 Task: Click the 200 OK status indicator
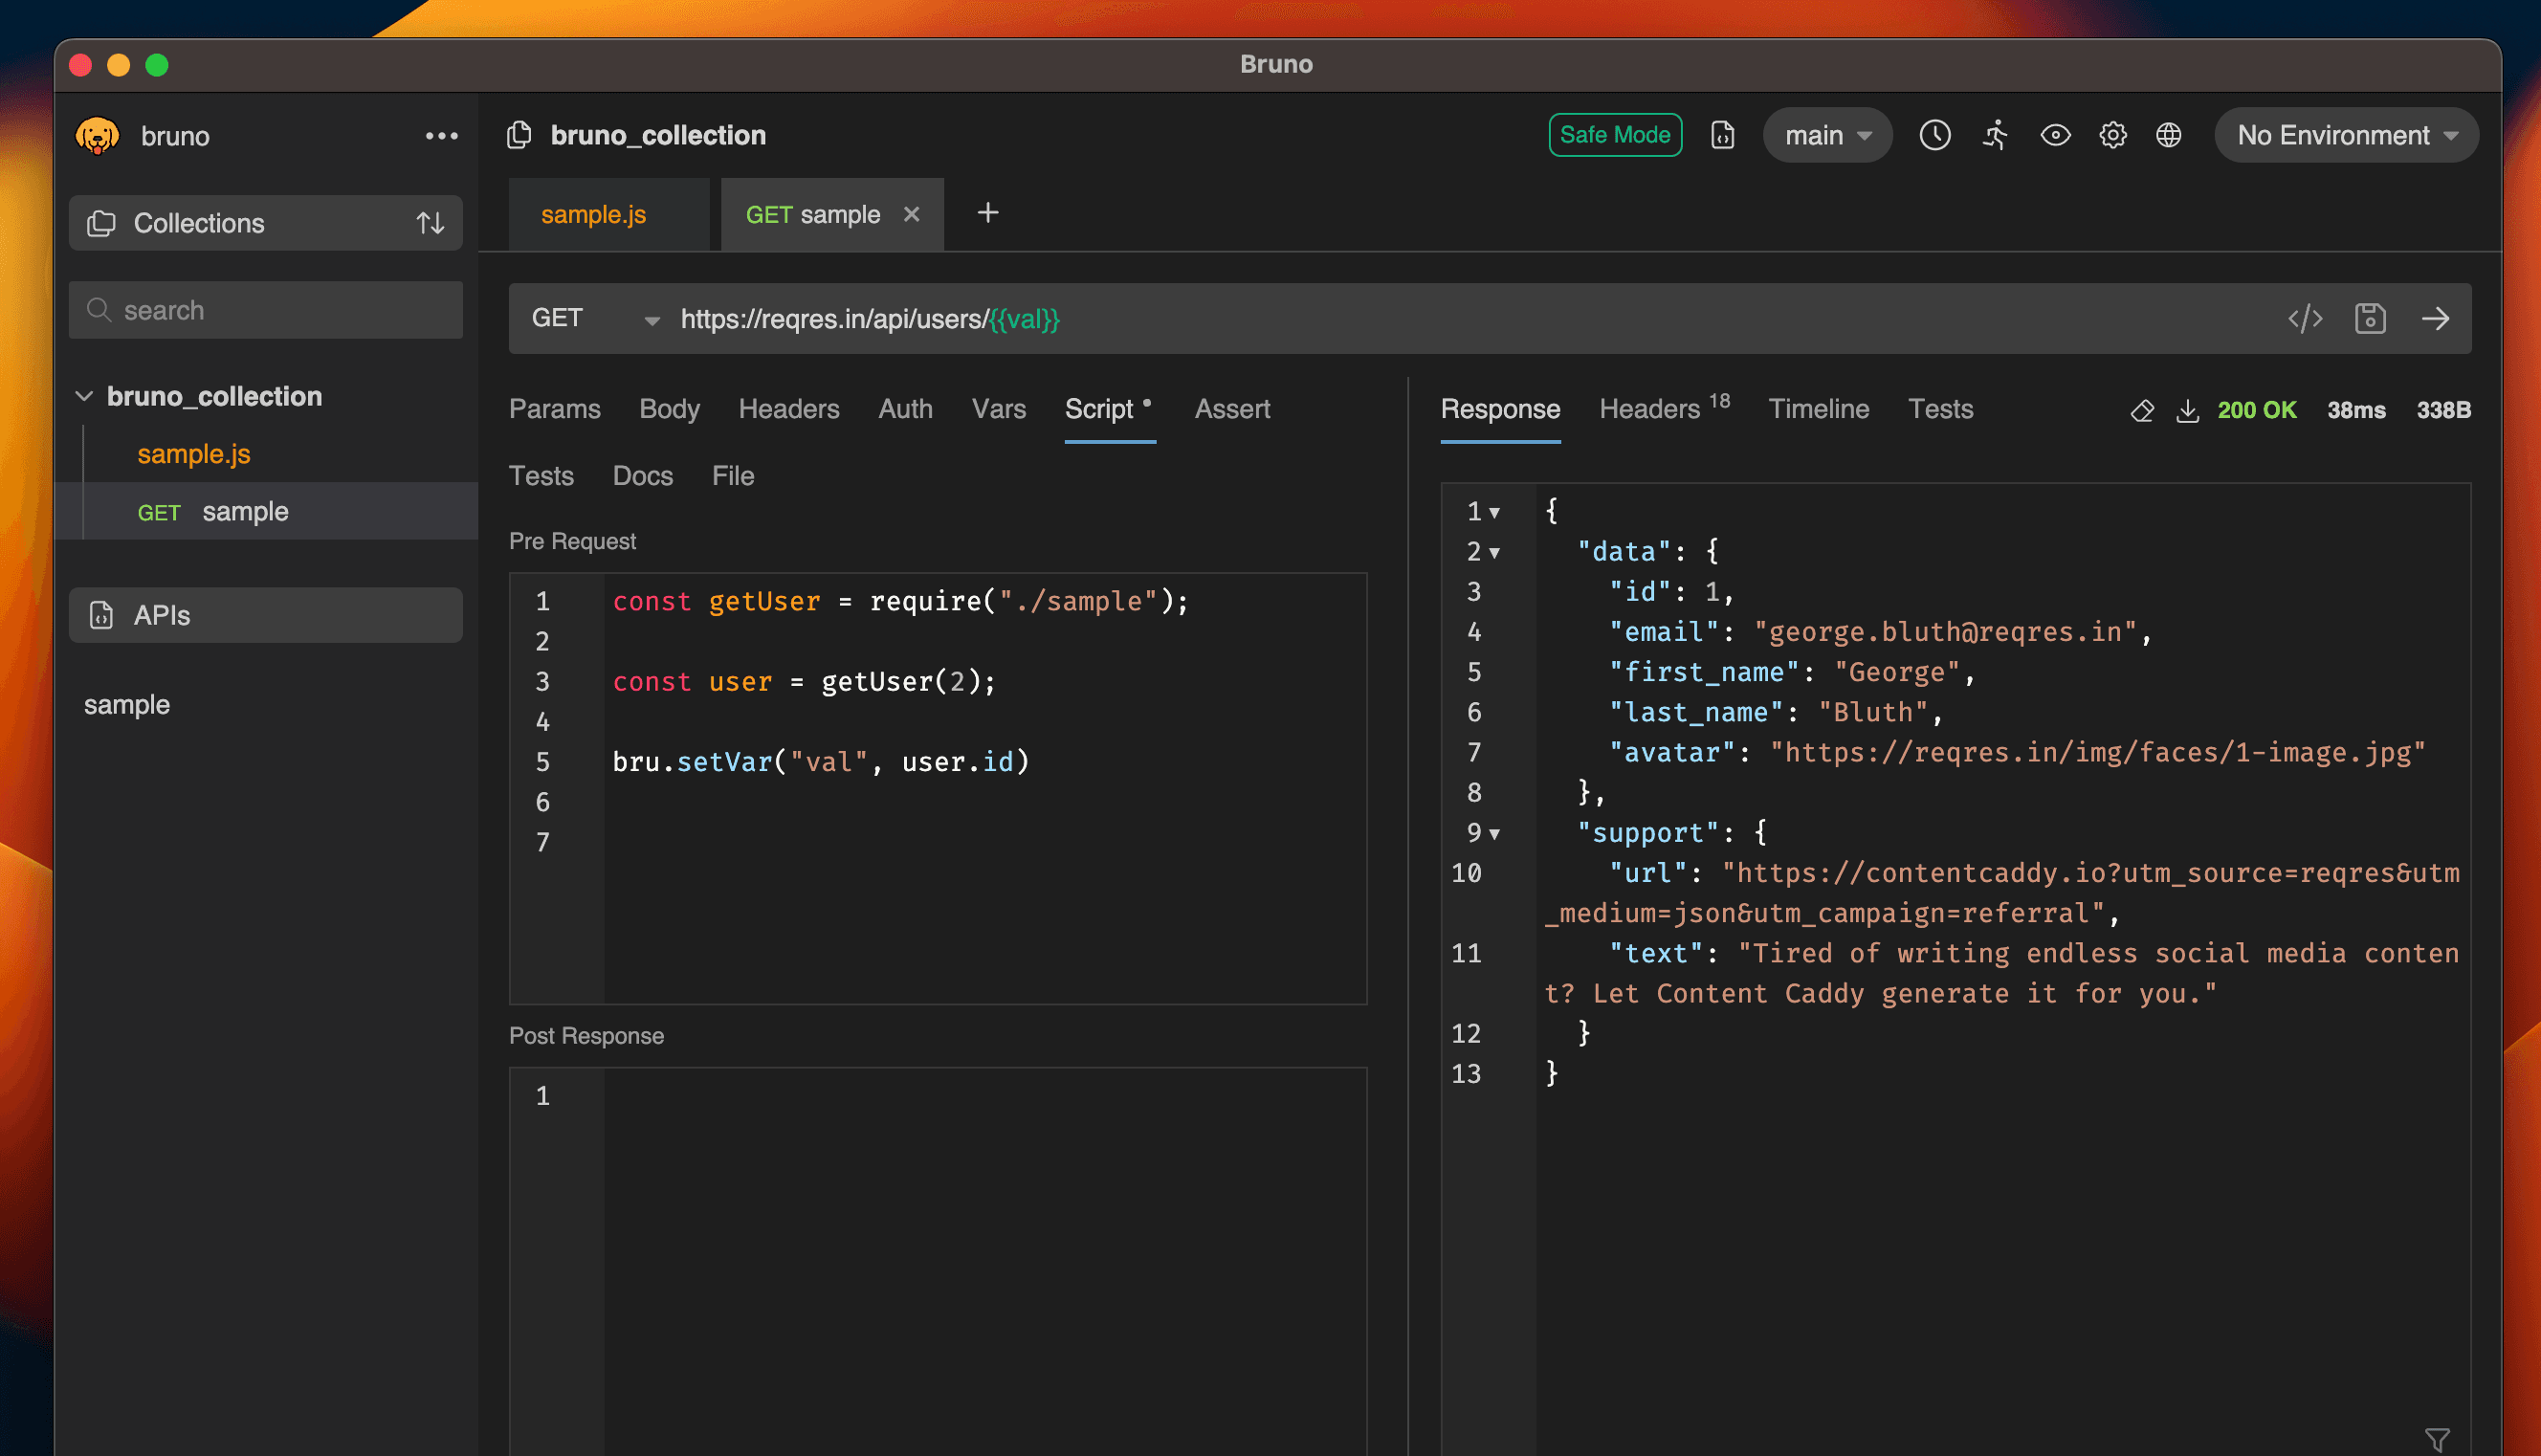coord(2256,410)
